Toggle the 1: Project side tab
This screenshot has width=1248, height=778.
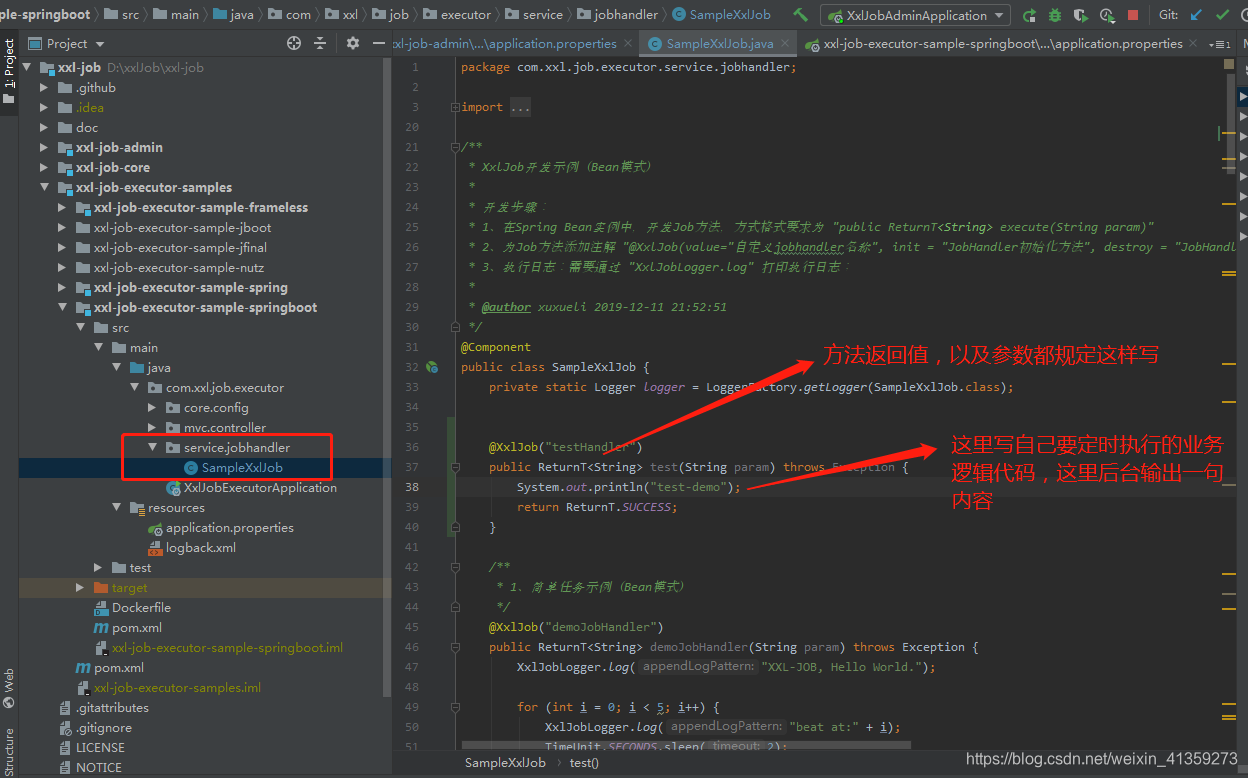click(9, 70)
